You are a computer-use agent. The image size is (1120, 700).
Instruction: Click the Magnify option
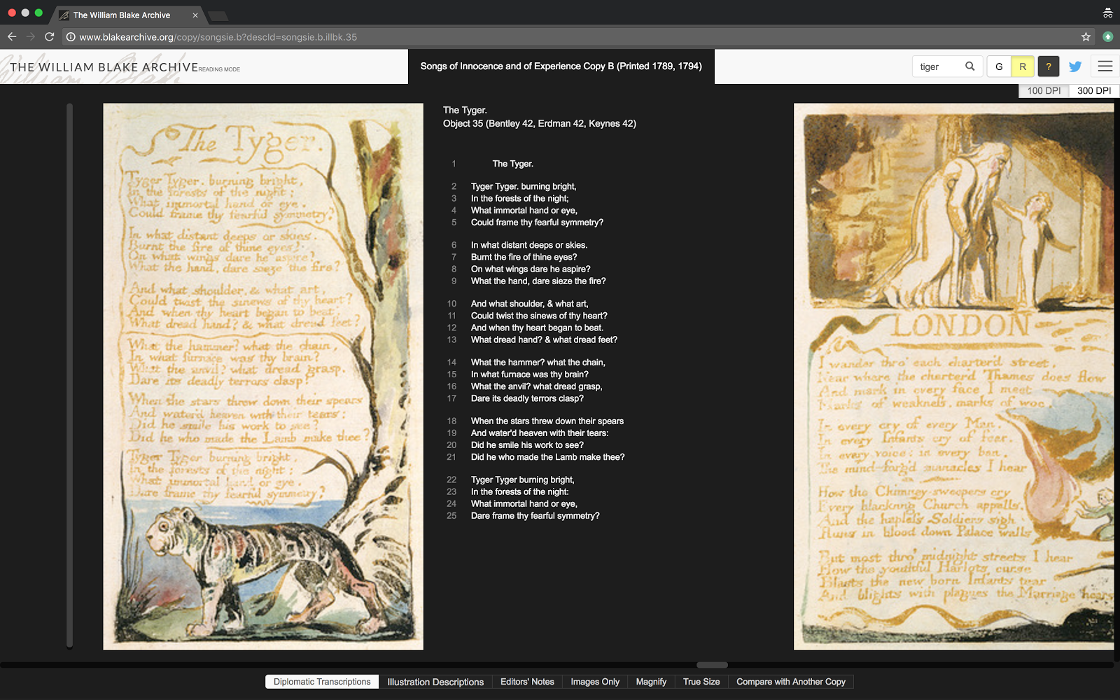tap(651, 681)
